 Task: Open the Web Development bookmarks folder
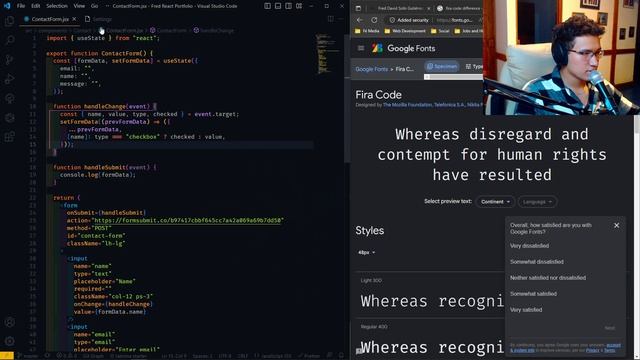pyautogui.click(x=405, y=31)
